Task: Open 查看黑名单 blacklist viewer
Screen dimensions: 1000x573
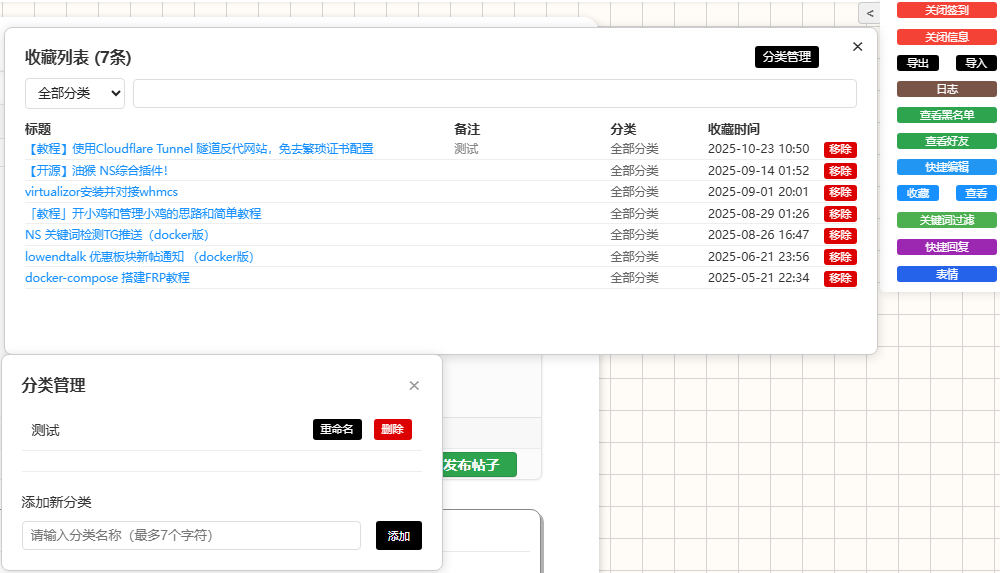Action: (946, 115)
